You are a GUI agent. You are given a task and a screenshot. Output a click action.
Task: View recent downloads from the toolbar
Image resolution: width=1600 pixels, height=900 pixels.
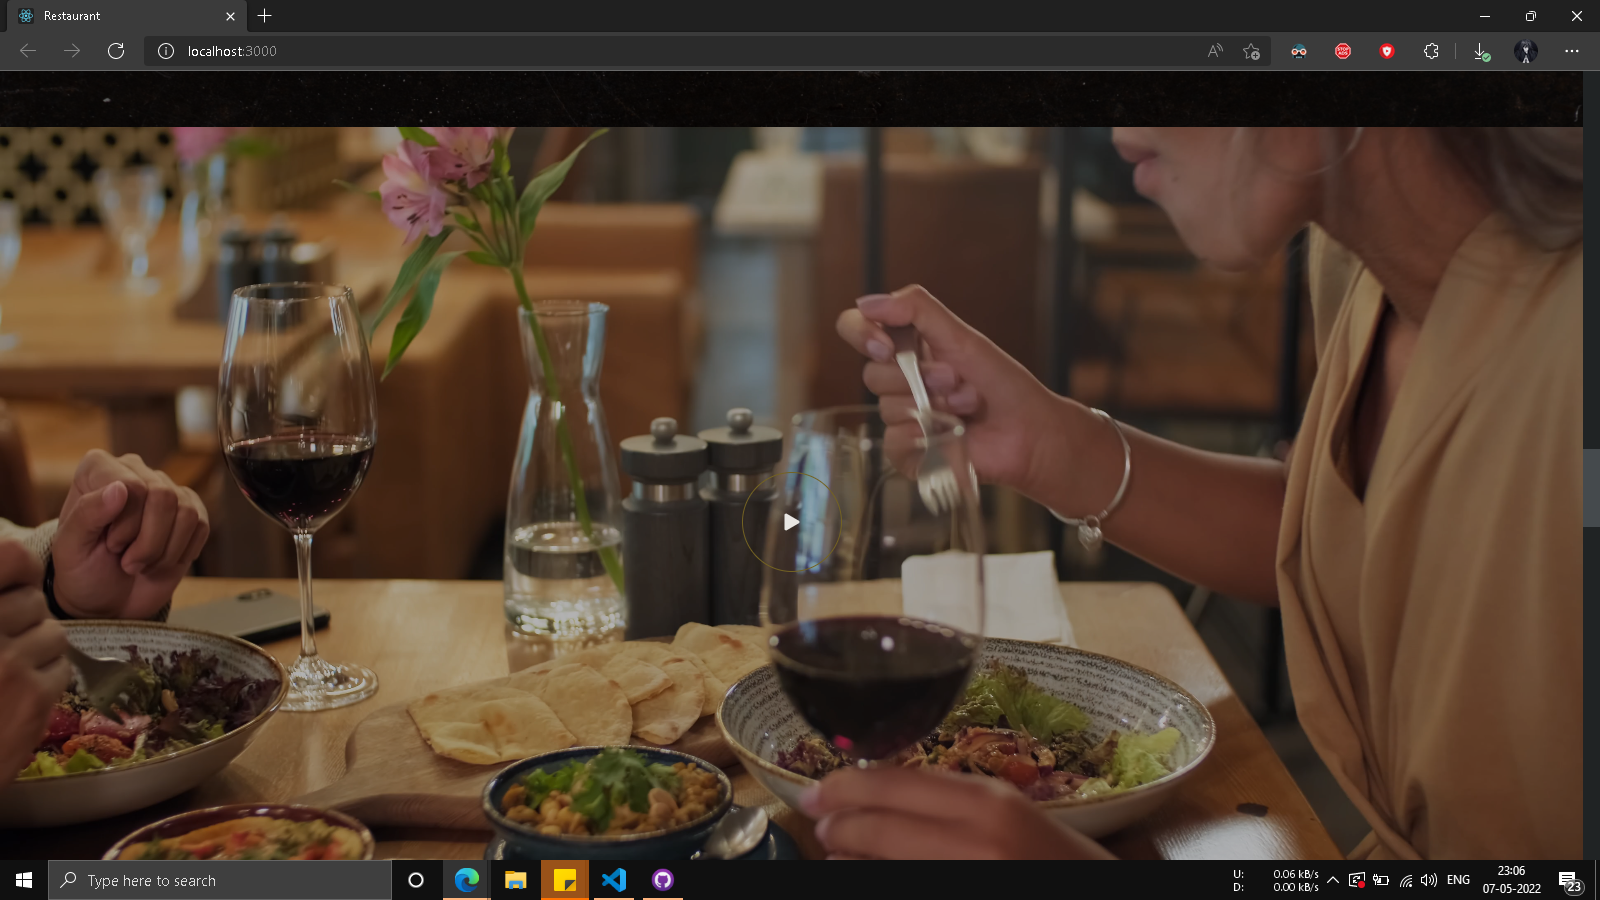coord(1481,51)
